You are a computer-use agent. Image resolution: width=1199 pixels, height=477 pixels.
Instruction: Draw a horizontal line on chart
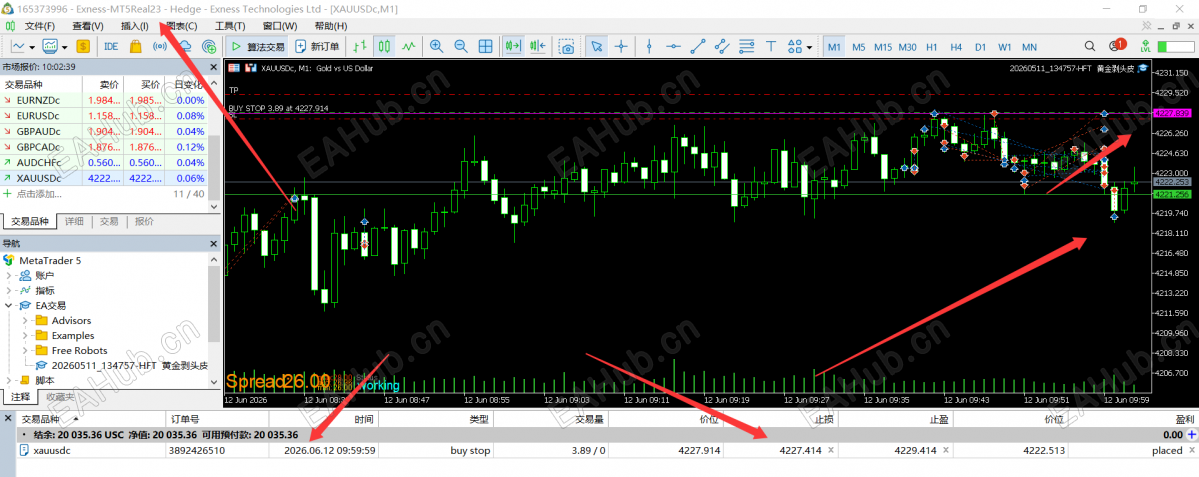673,46
